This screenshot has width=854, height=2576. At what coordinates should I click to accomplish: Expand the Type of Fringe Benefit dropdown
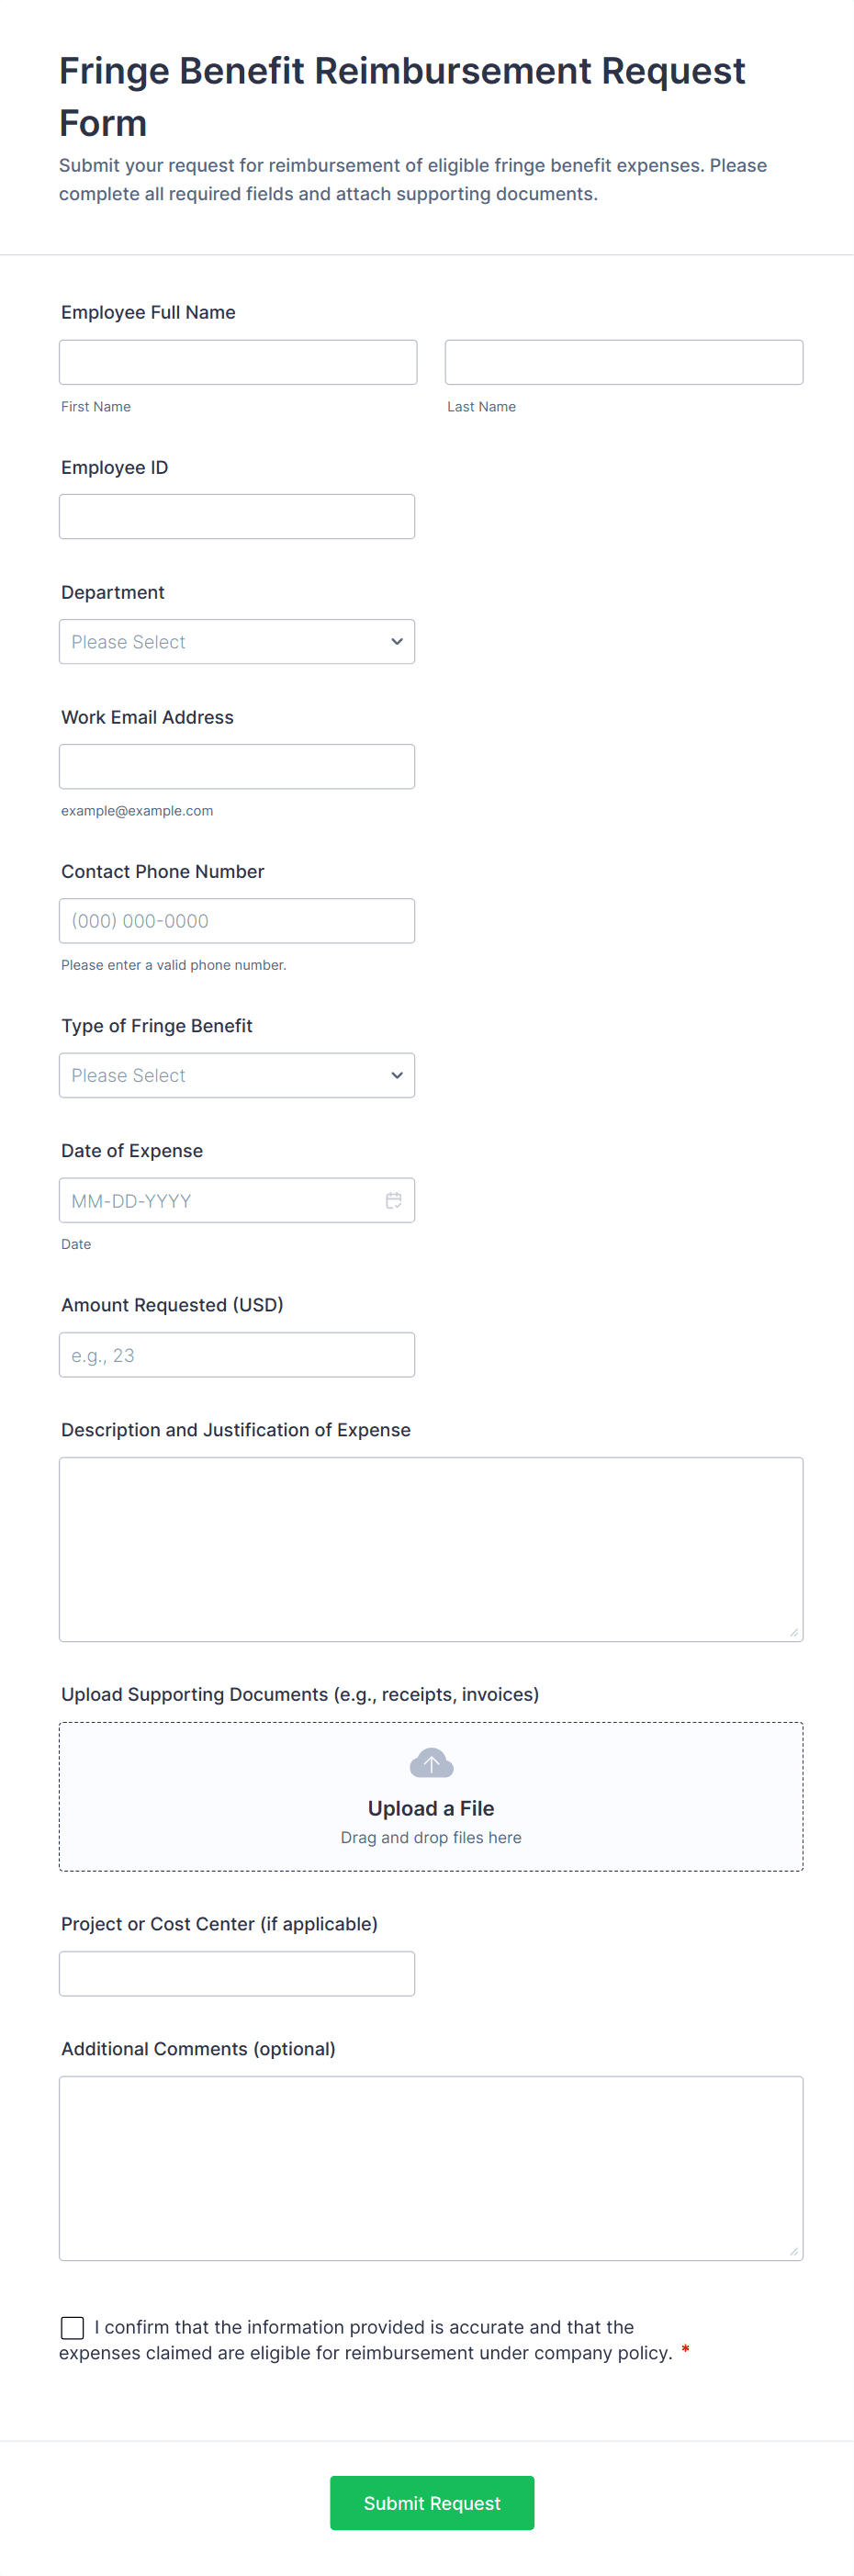pos(237,1075)
